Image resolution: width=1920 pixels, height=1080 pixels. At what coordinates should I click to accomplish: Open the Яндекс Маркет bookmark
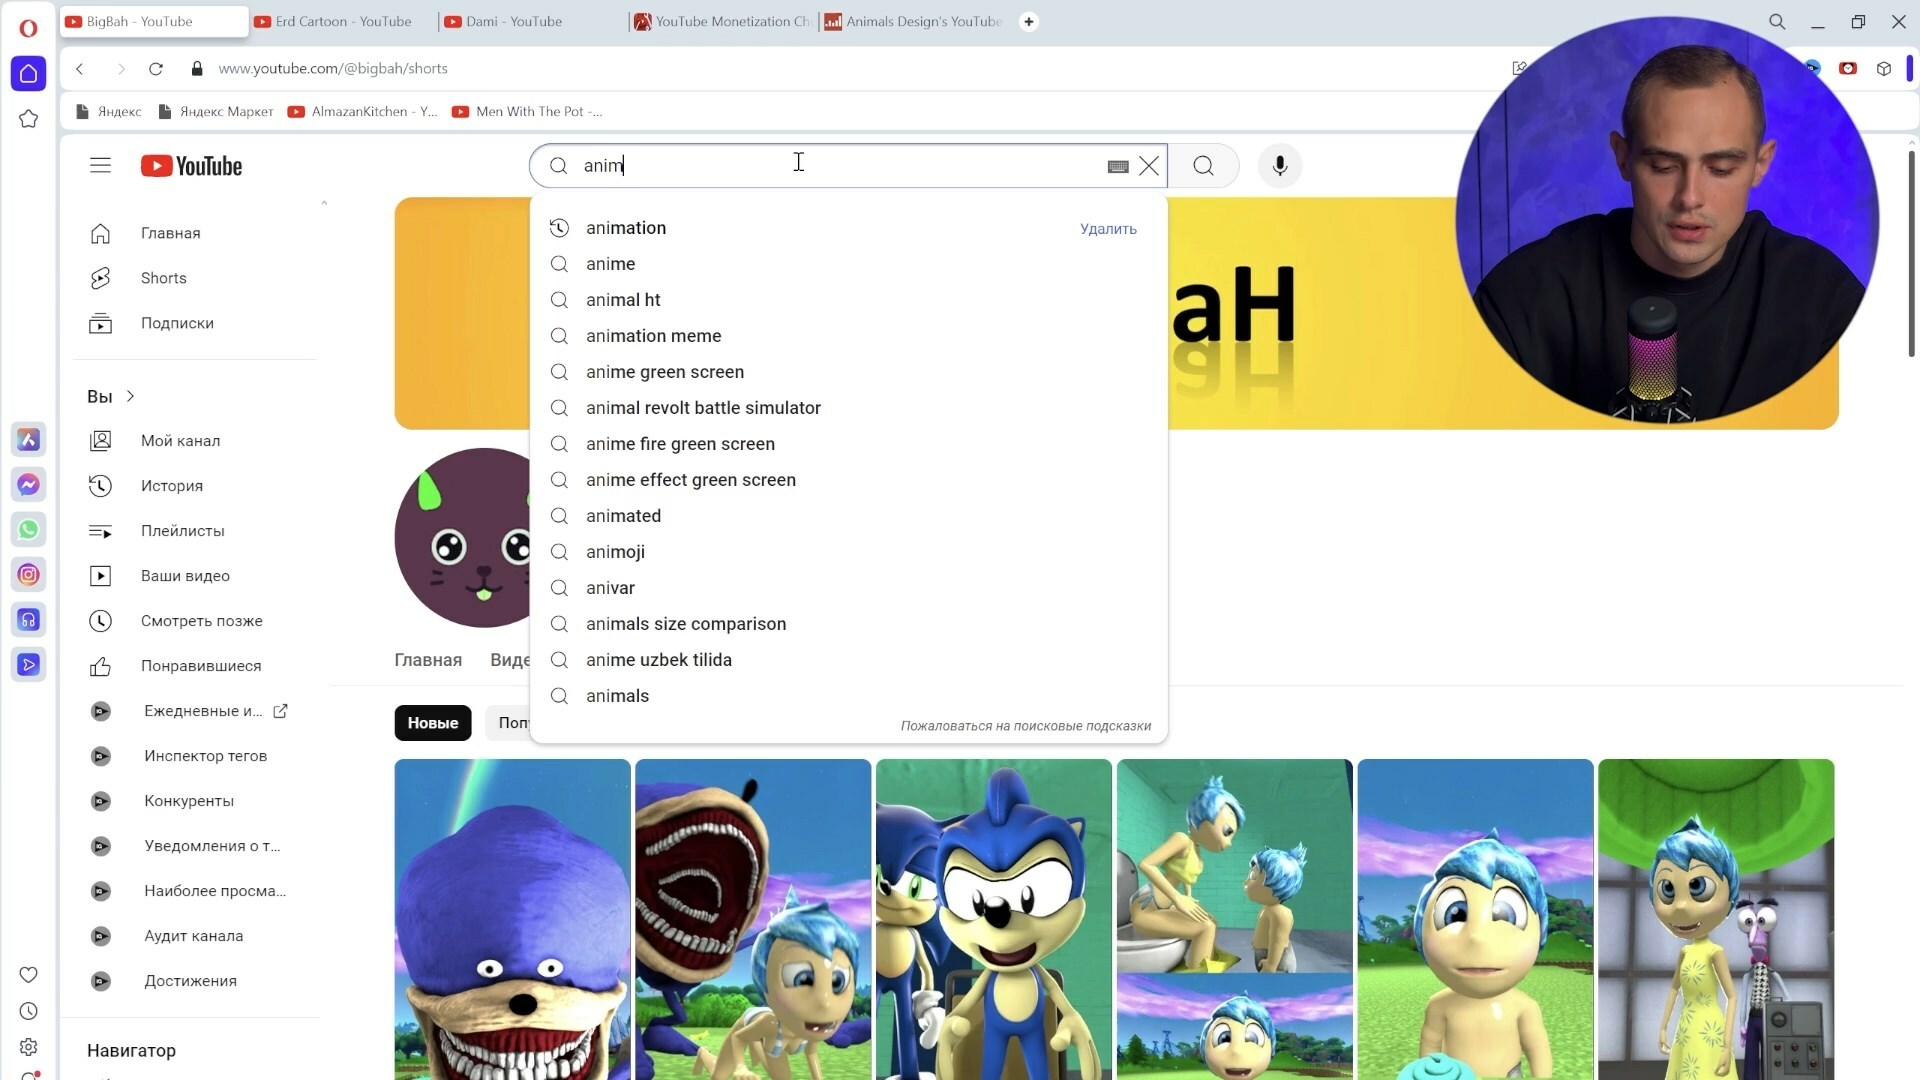216,111
